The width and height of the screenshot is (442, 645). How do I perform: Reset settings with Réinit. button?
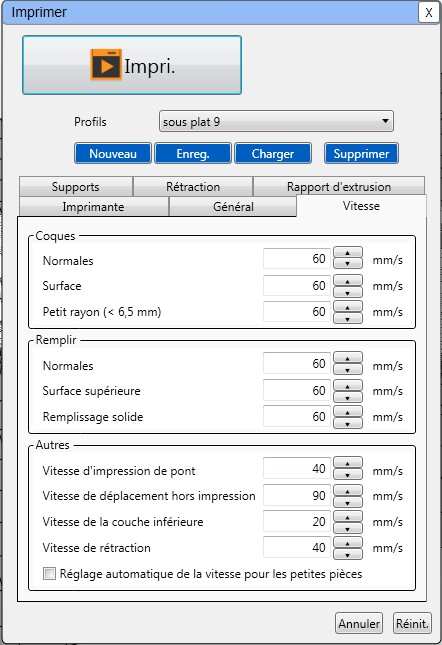click(412, 624)
